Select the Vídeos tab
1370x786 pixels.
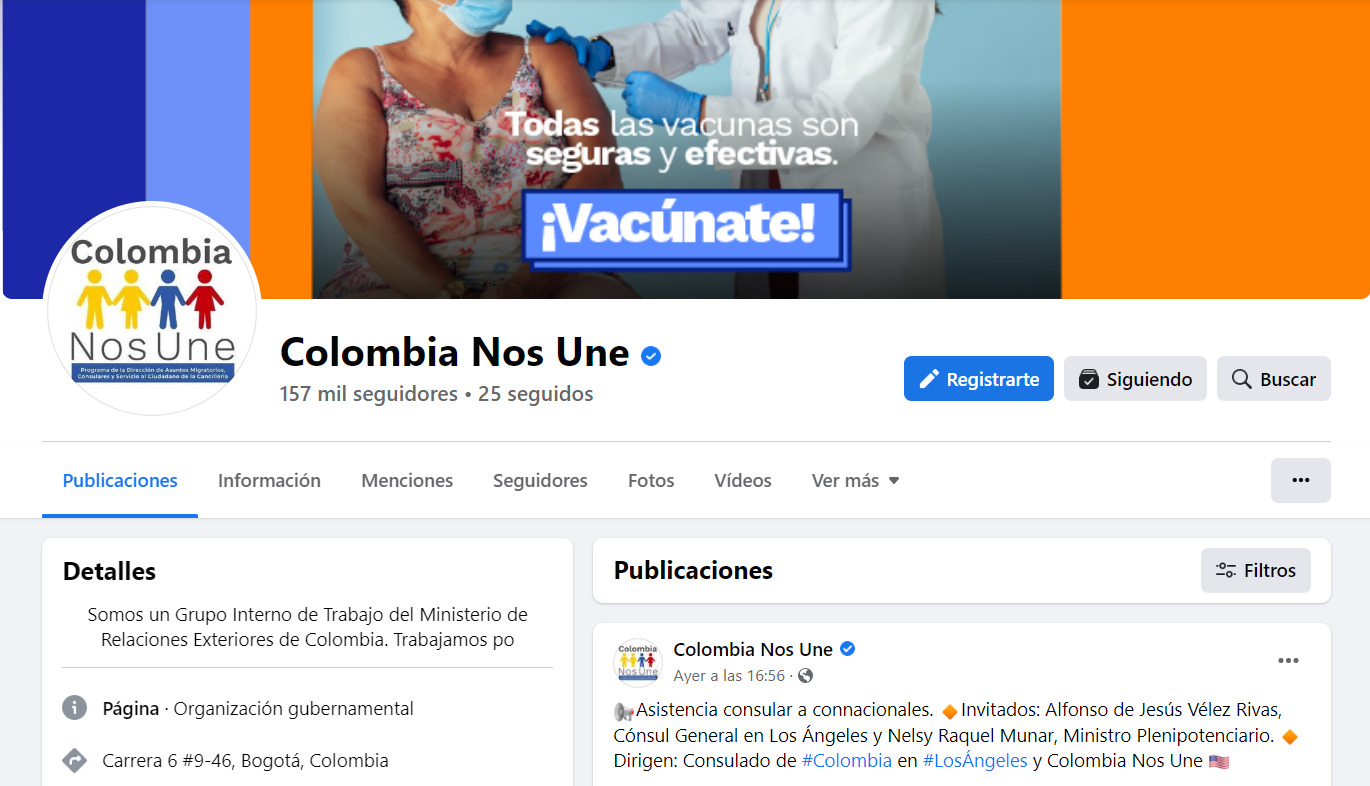[x=743, y=481]
